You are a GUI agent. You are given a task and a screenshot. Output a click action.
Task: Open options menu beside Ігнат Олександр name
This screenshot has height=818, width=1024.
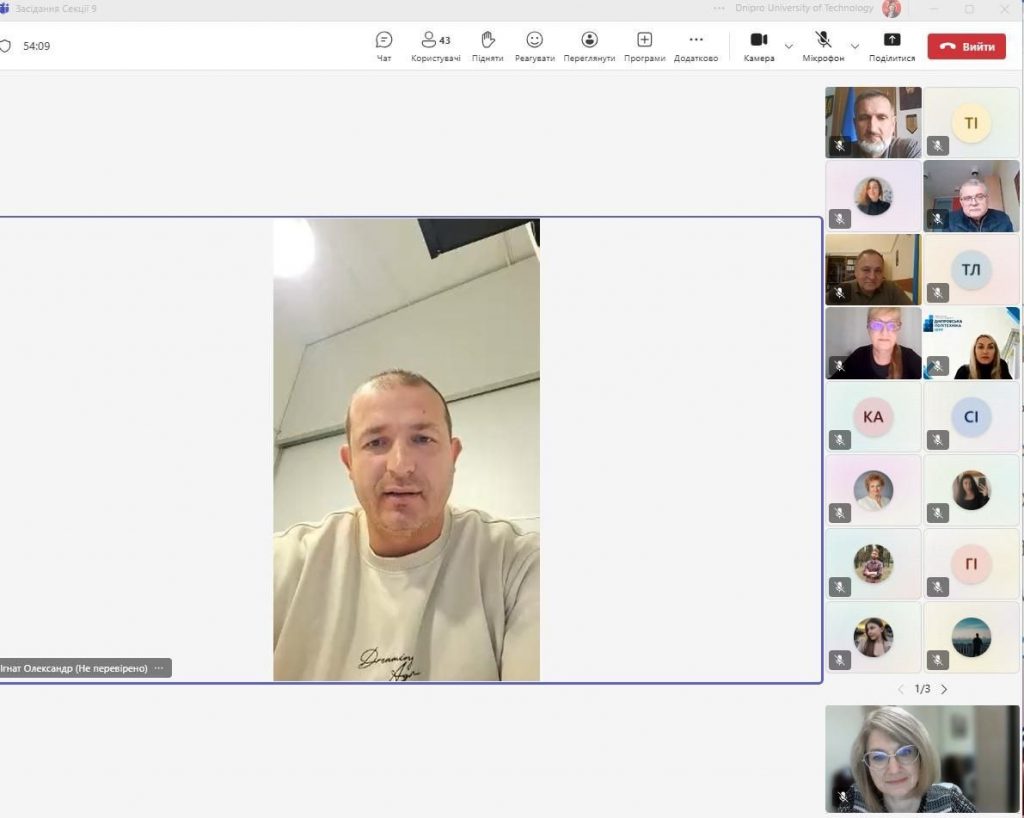tap(159, 668)
